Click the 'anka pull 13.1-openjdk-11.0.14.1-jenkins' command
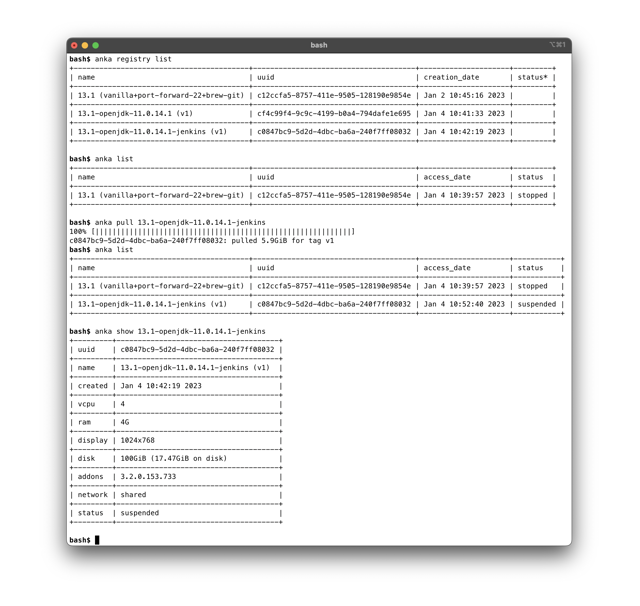 (x=180, y=222)
